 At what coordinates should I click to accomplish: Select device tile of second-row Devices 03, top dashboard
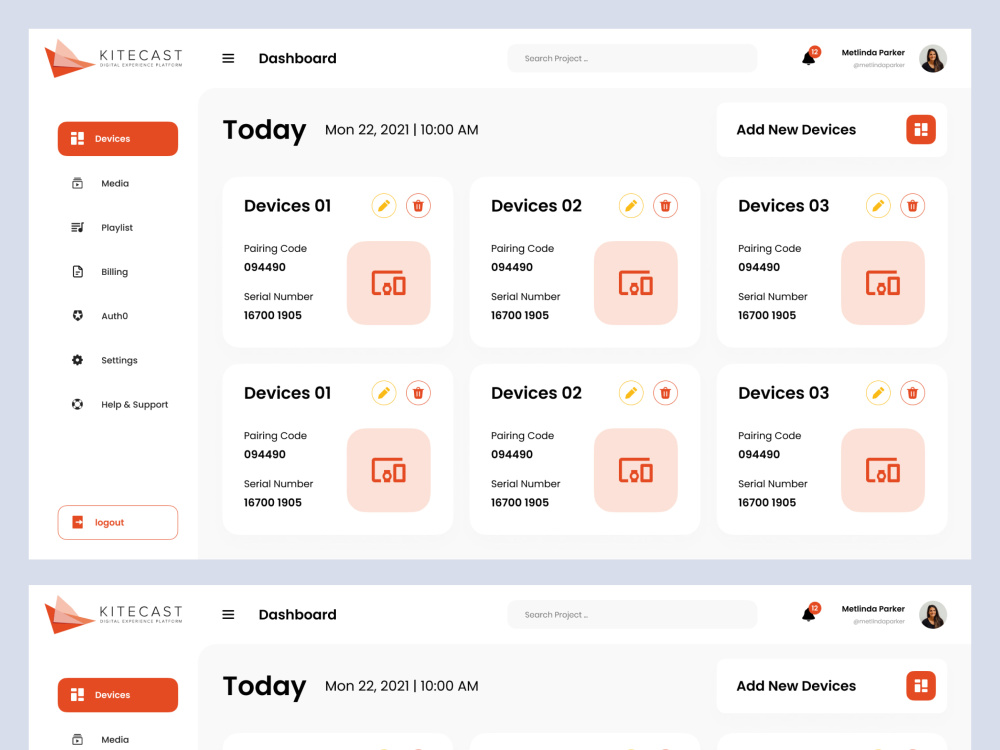(883, 470)
